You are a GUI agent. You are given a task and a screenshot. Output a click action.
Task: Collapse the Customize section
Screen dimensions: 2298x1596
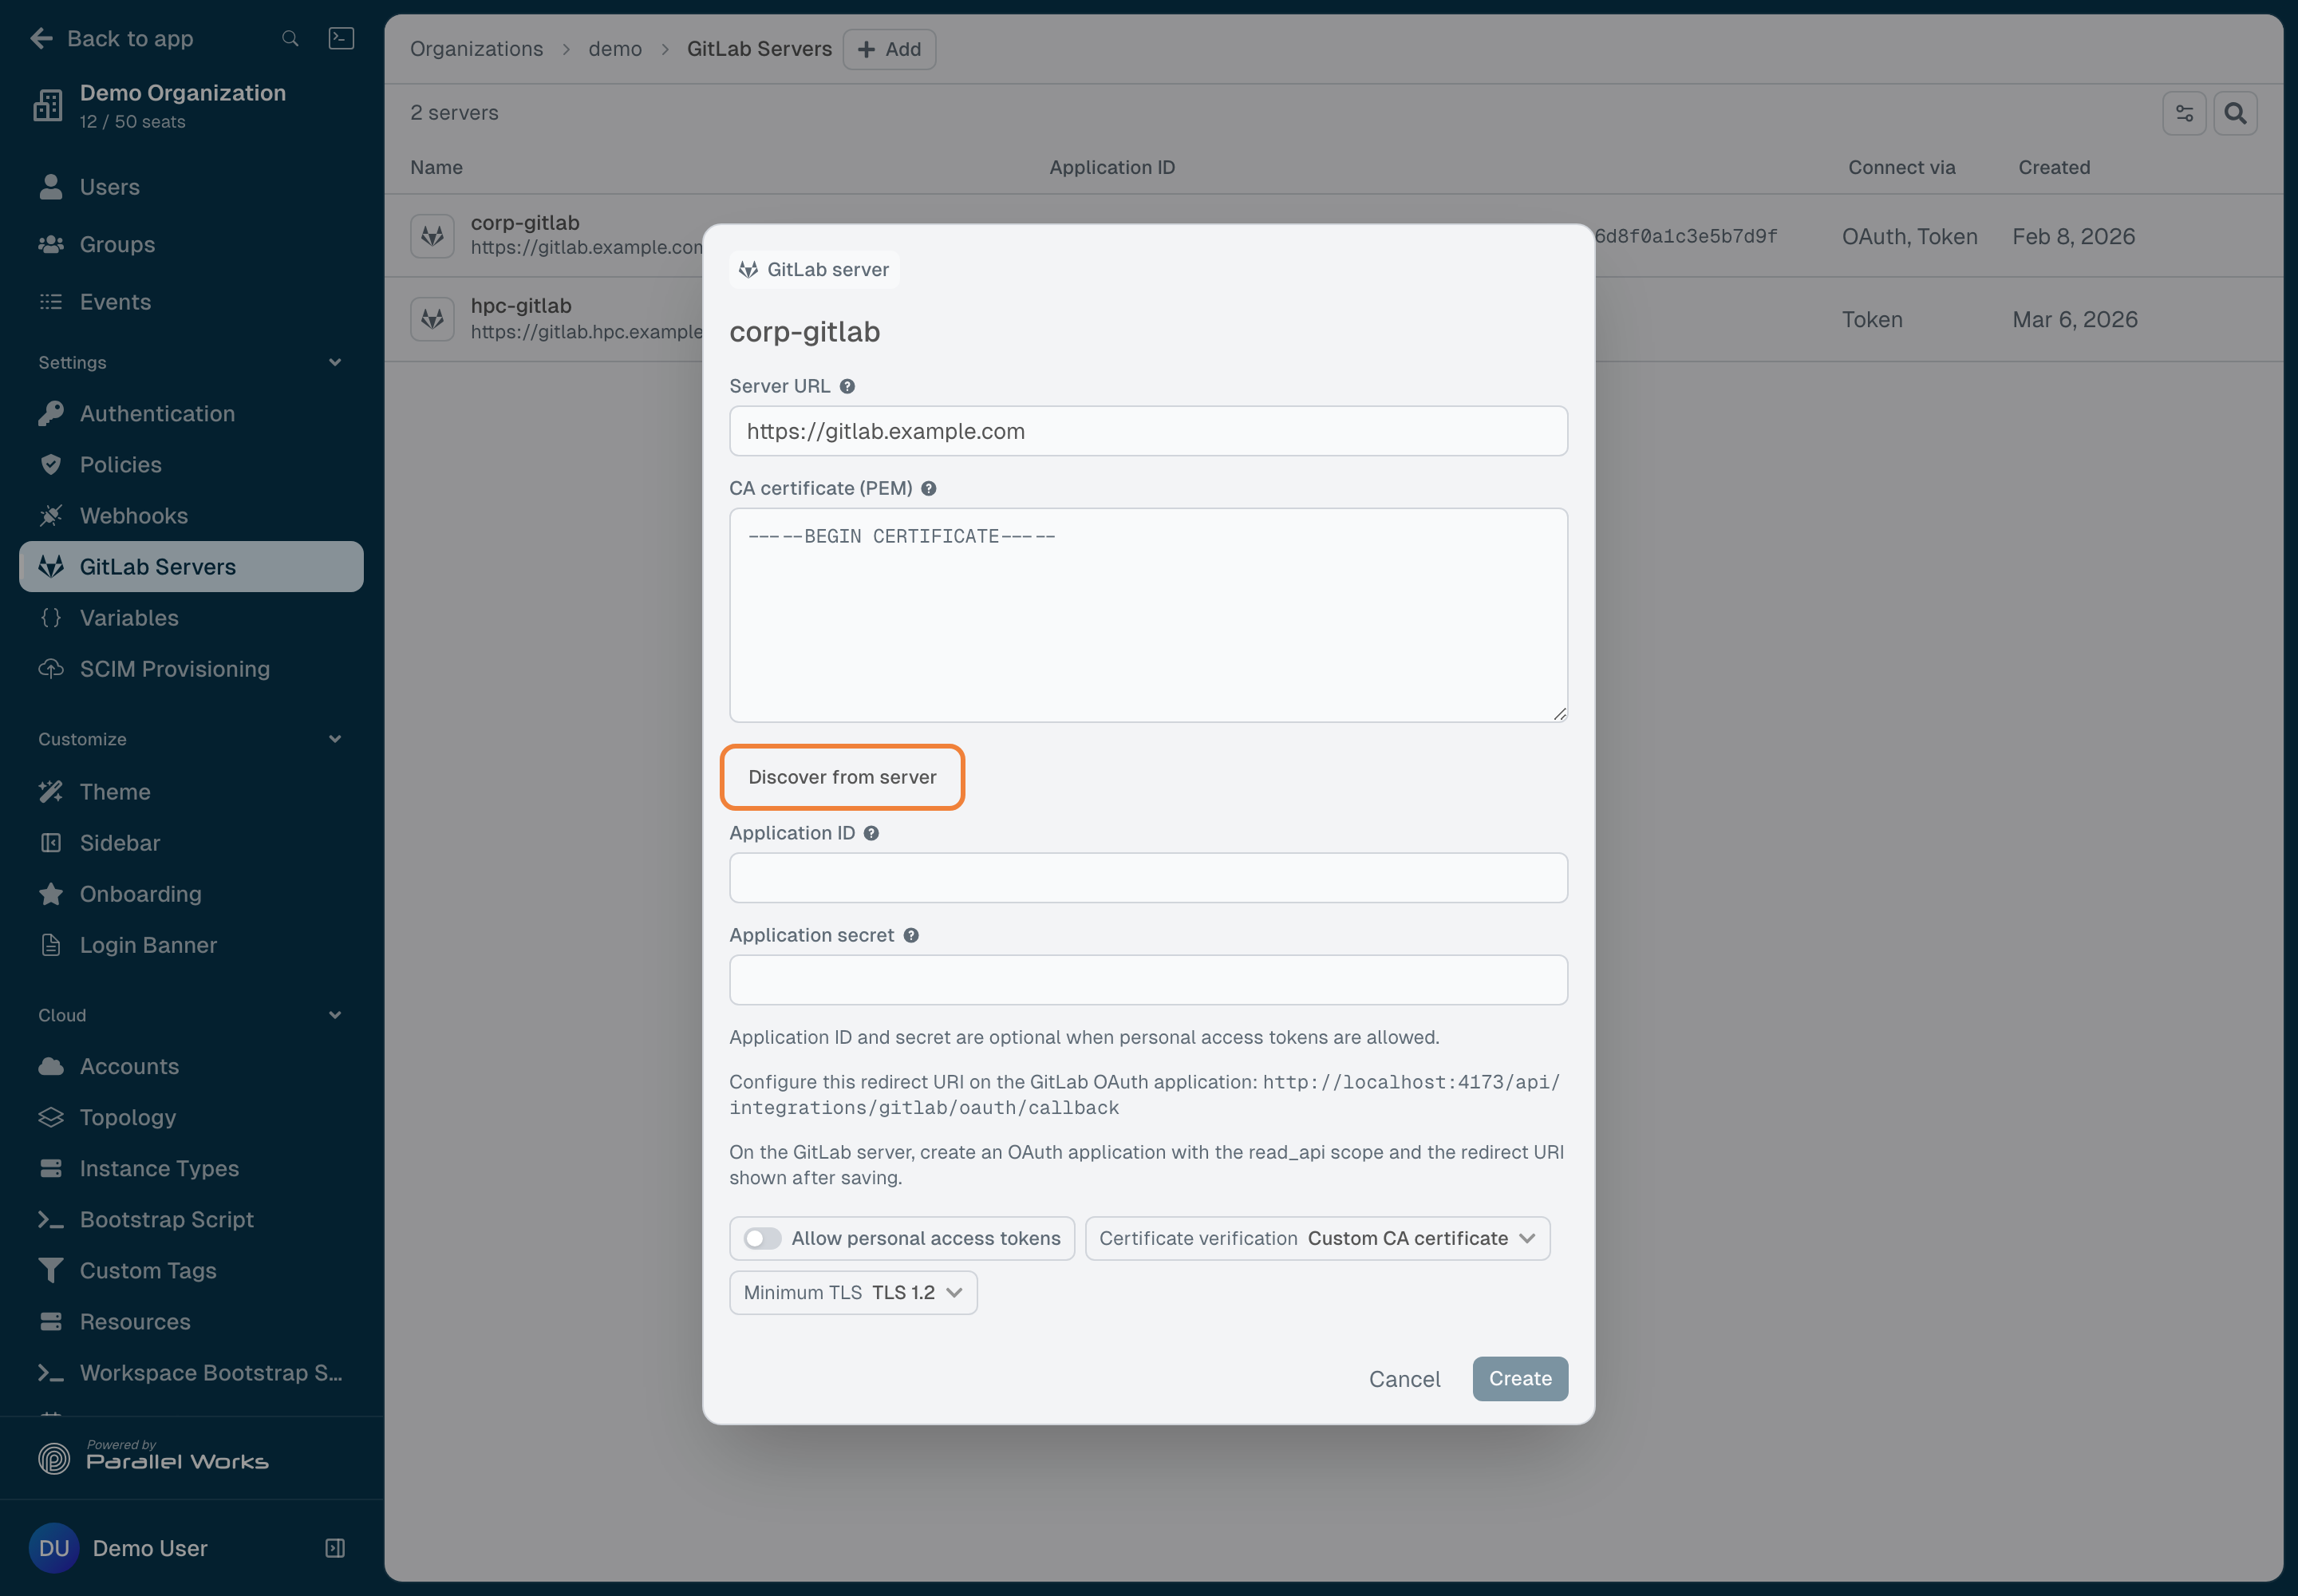coord(335,739)
